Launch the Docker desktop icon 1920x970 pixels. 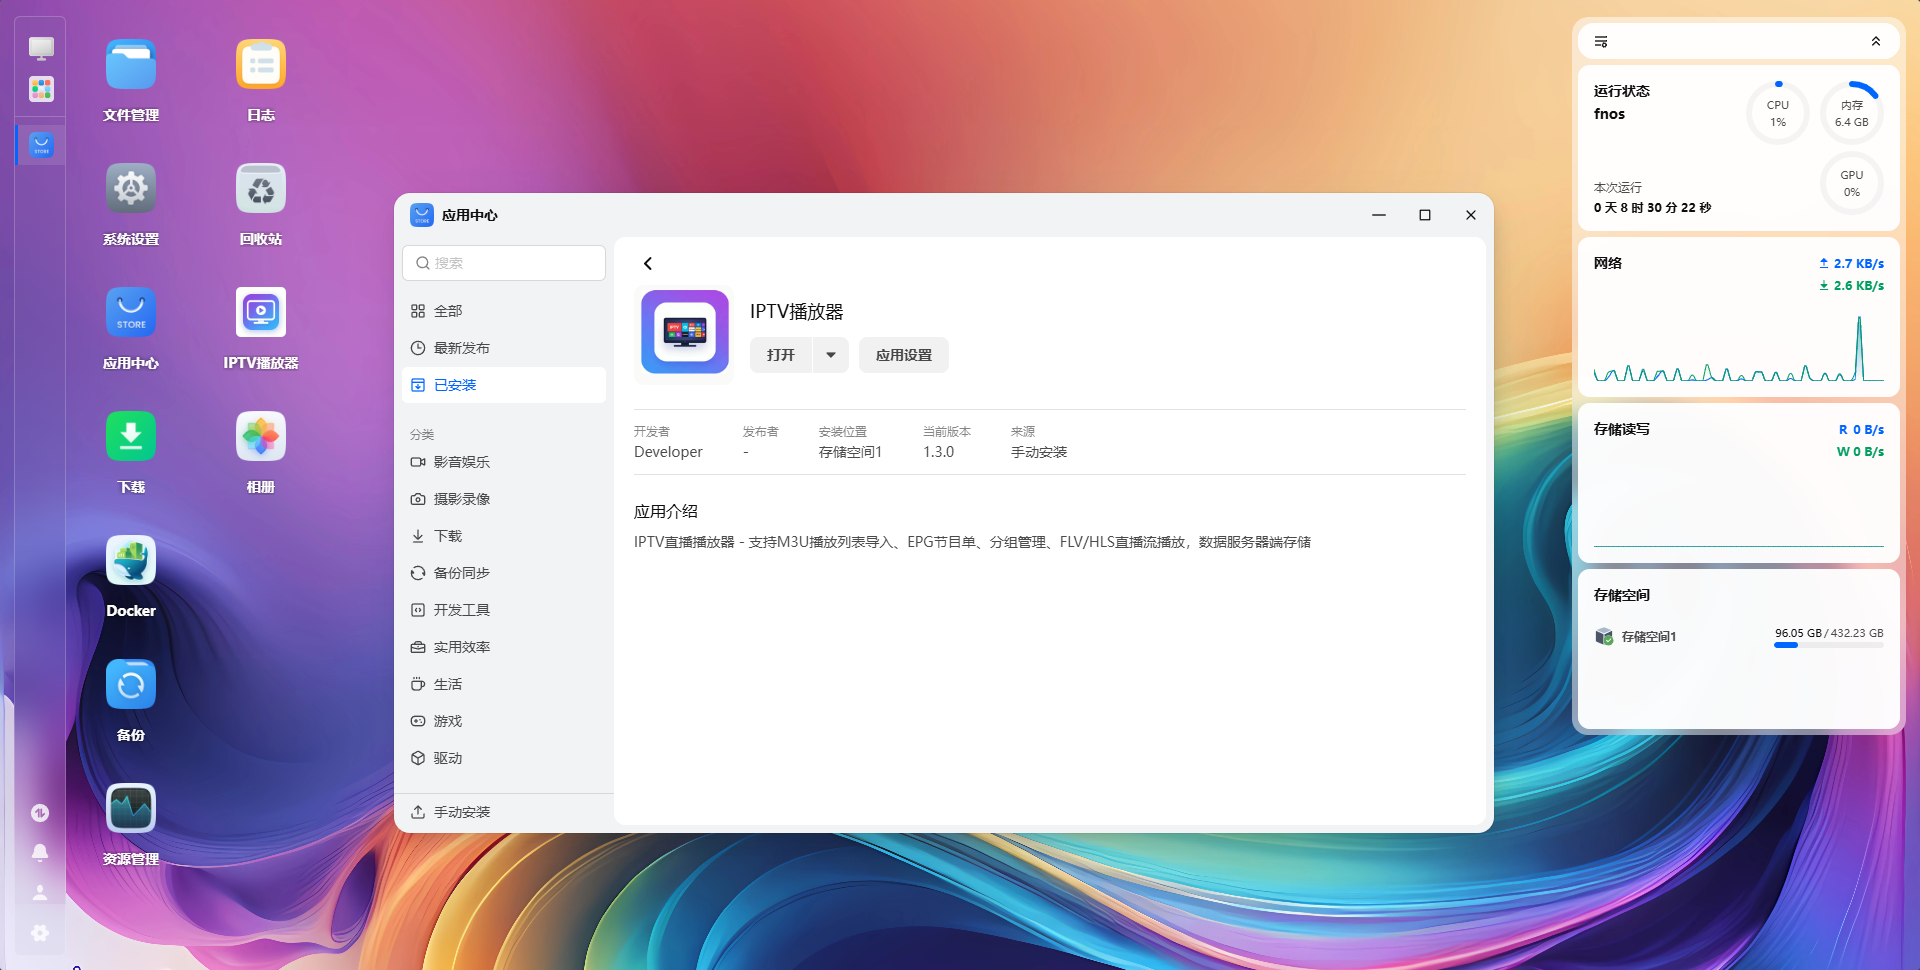click(x=131, y=561)
